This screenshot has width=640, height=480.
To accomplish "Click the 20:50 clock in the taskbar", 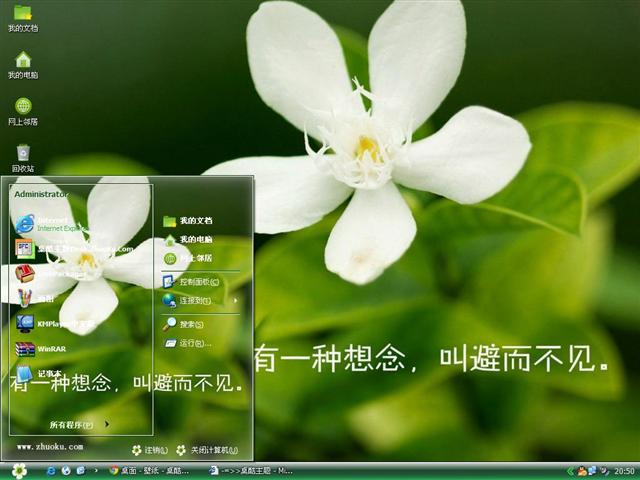I will tap(624, 471).
